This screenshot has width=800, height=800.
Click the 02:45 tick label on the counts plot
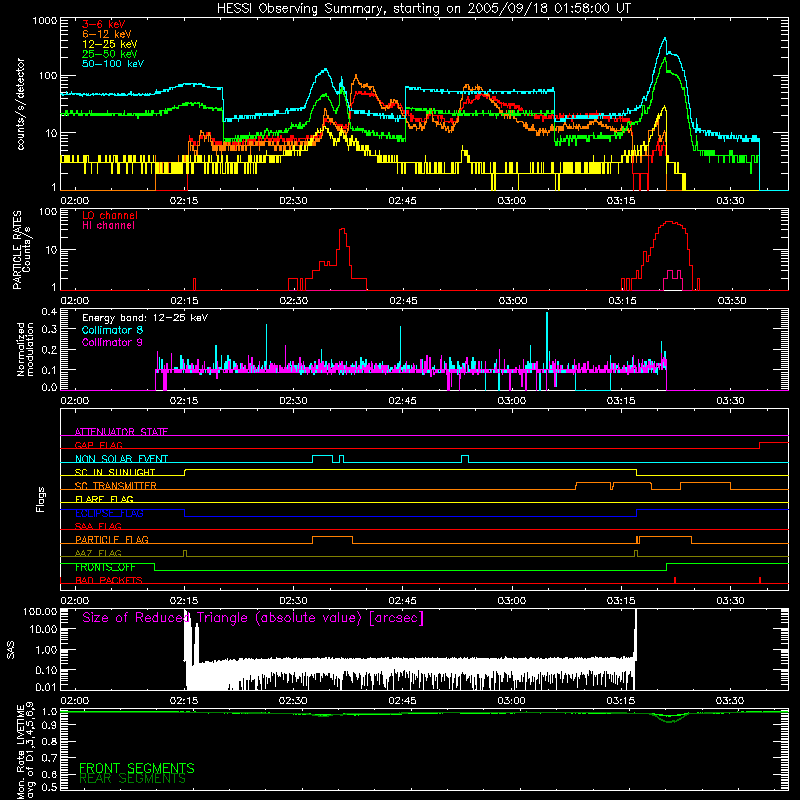click(x=402, y=201)
